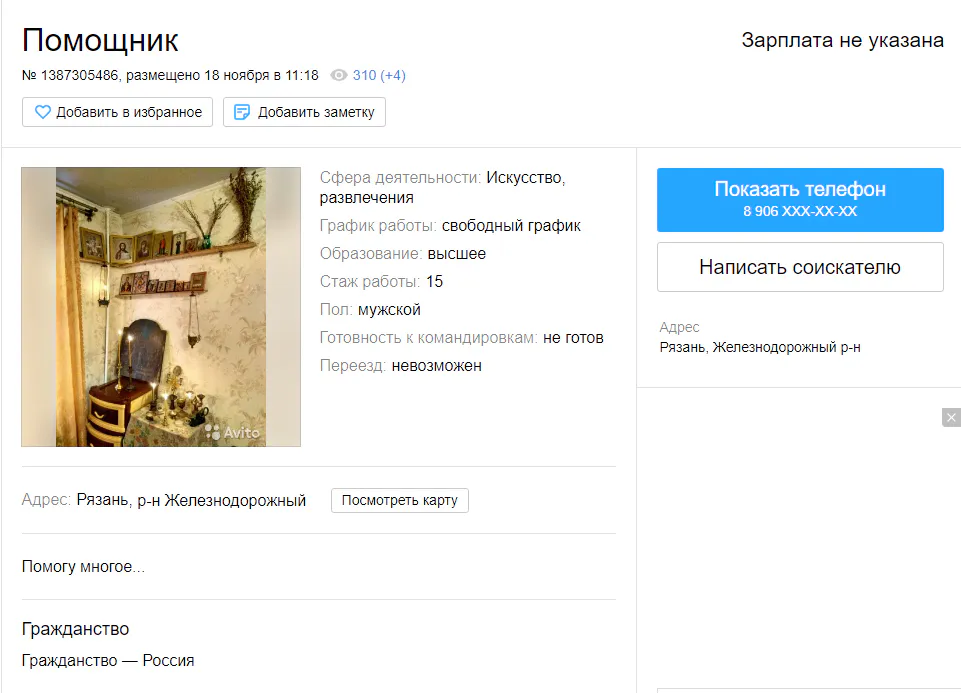Click the Зарплата не указана label
This screenshot has height=693, width=961.
coord(842,40)
